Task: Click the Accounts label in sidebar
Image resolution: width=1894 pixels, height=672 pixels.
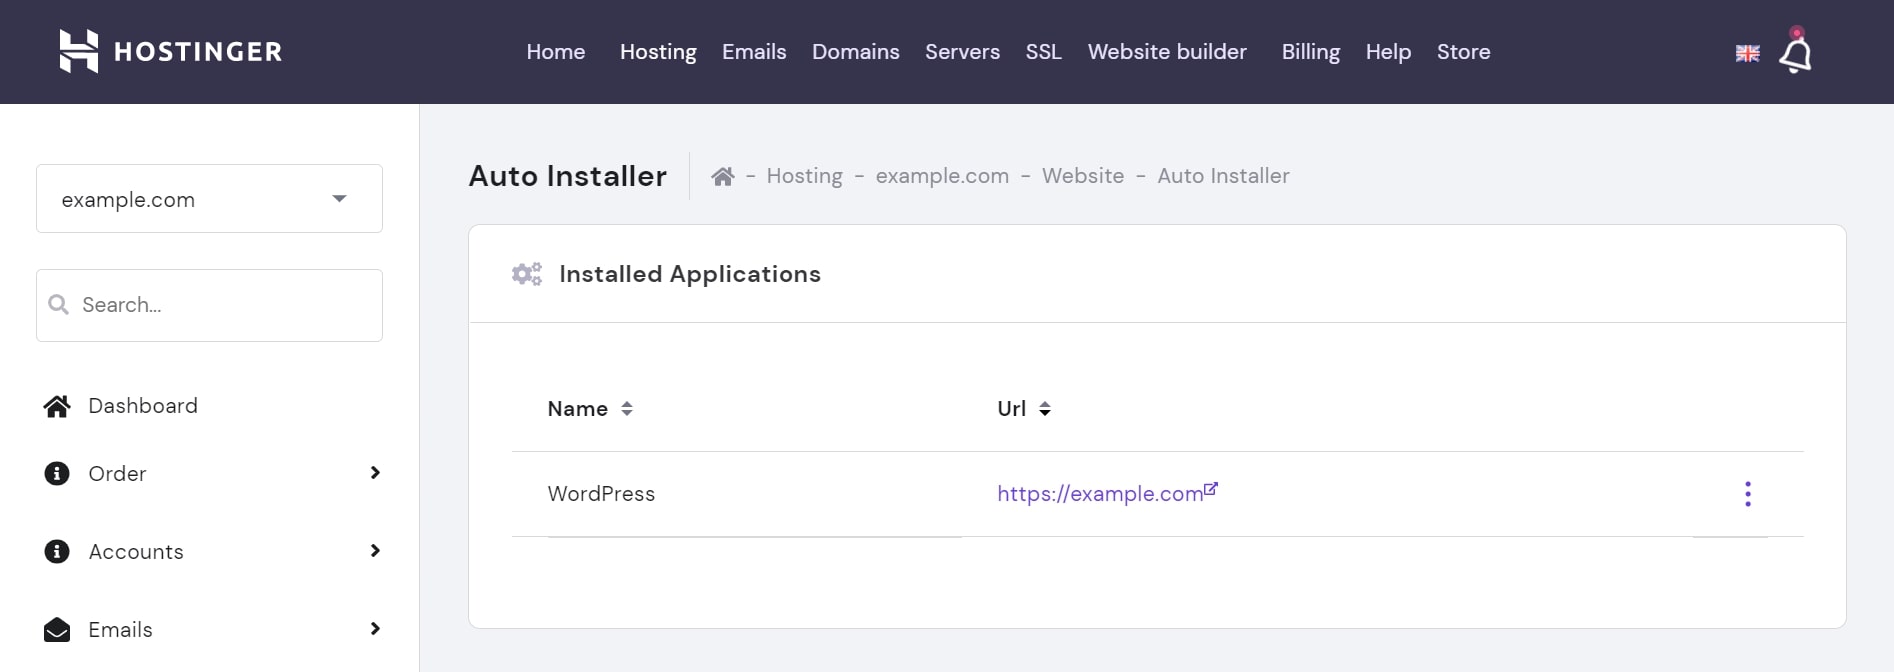Action: coord(136,552)
